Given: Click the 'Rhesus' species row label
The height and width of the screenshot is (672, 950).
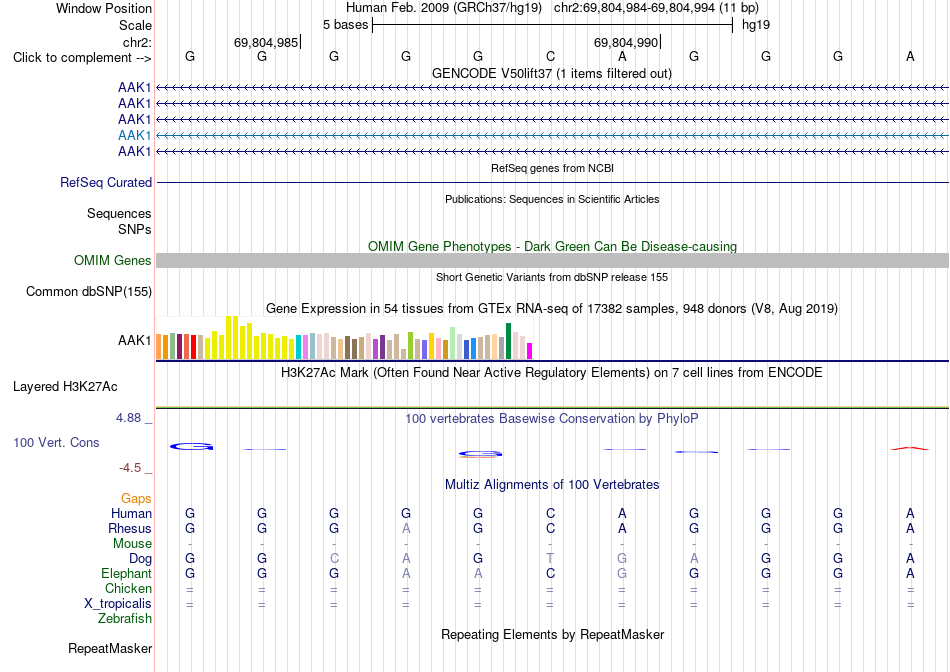Looking at the screenshot, I should (x=130, y=528).
